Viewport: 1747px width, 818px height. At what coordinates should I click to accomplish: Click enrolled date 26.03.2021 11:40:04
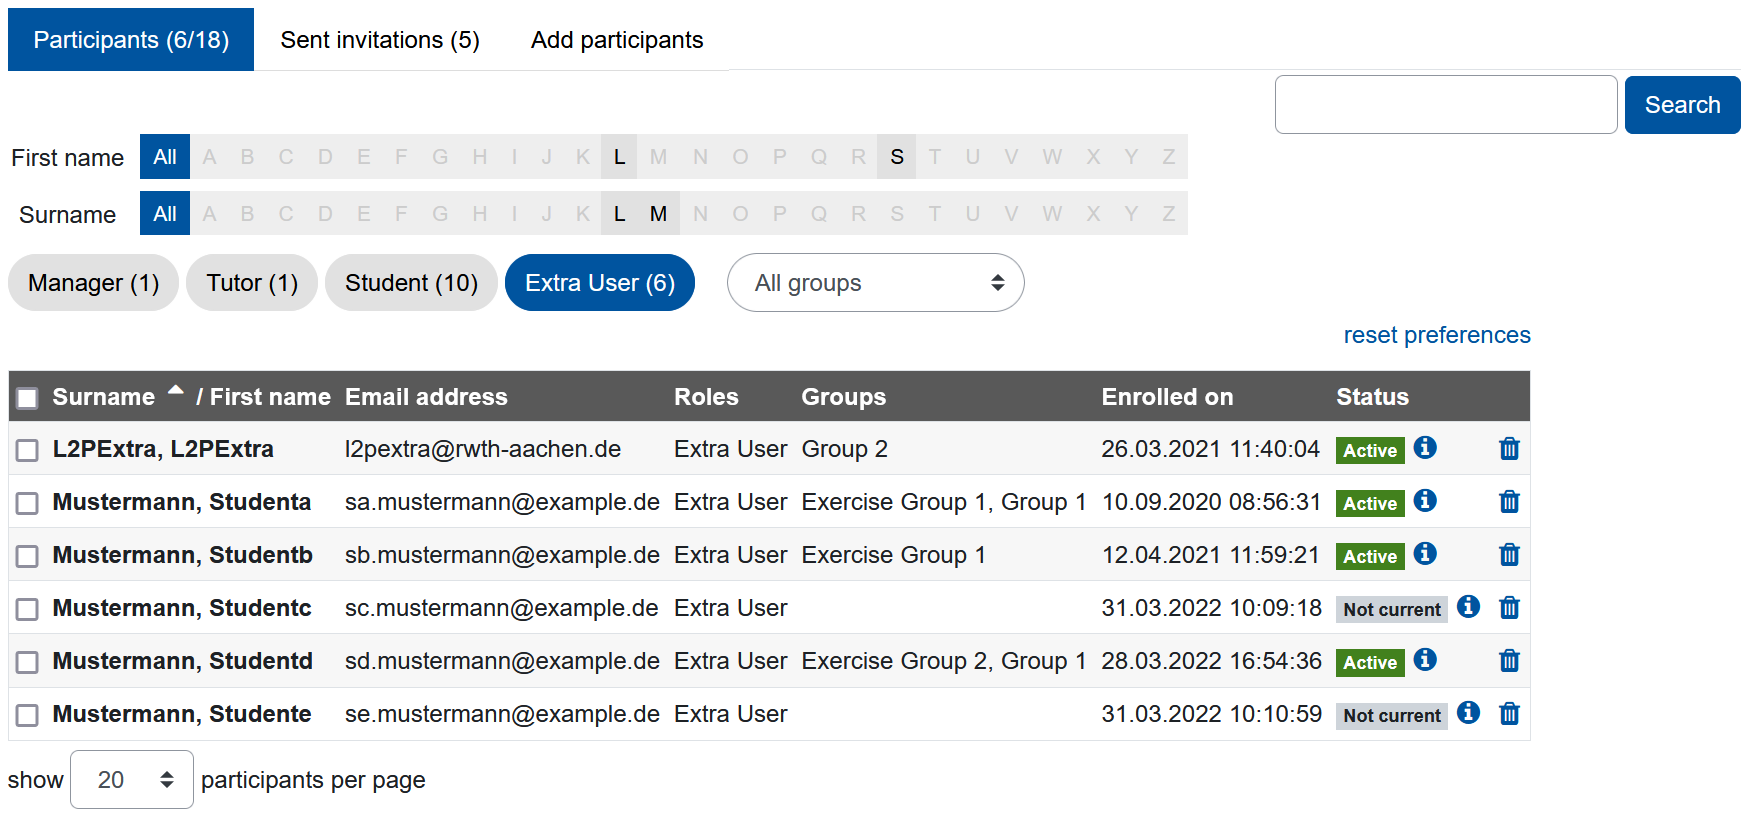(1210, 449)
